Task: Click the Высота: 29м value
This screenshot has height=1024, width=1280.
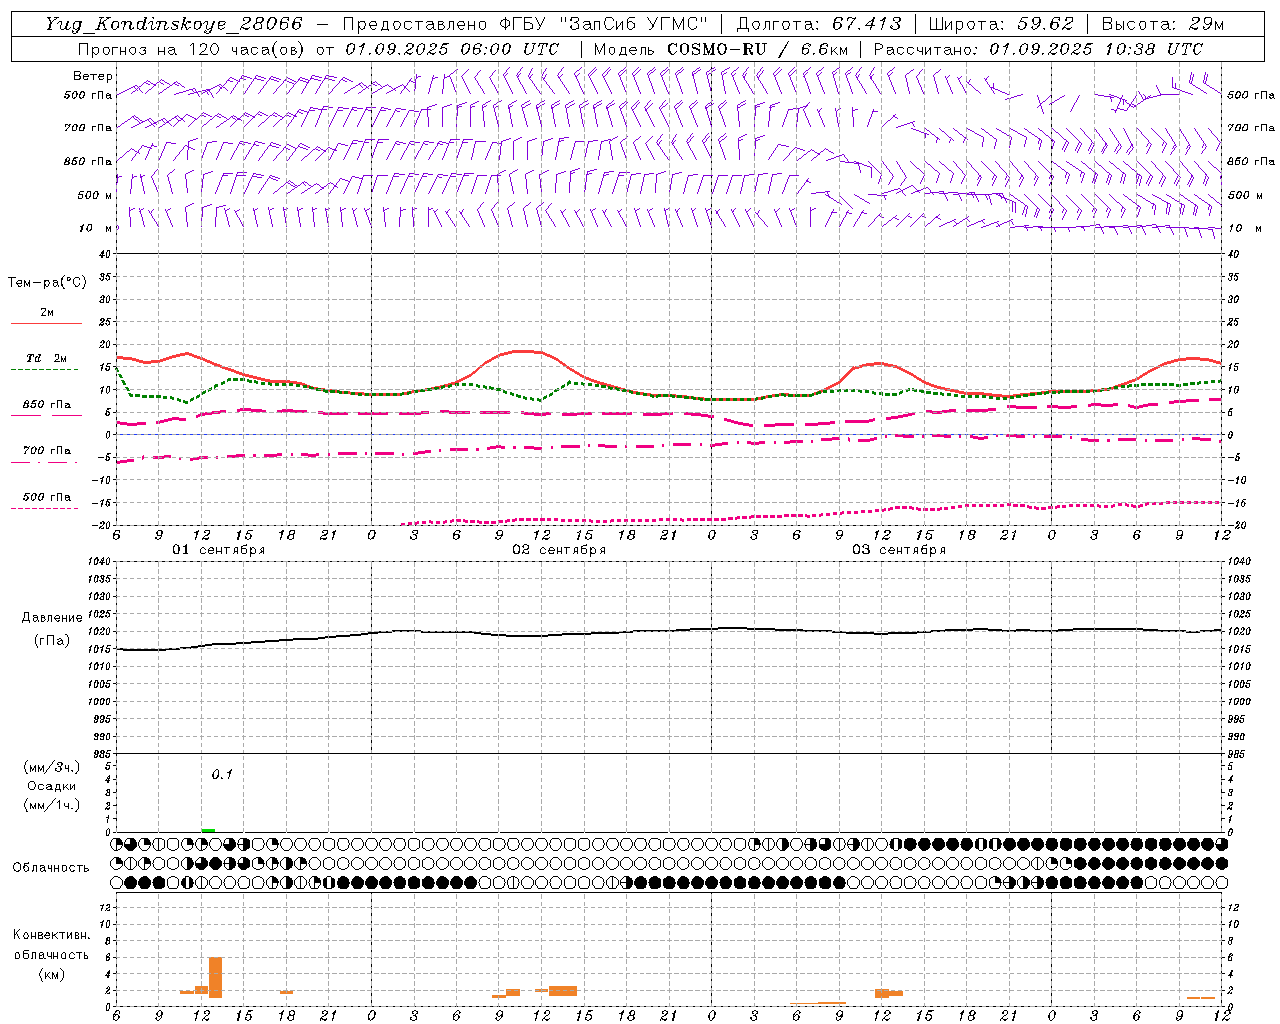Action: 1162,24
